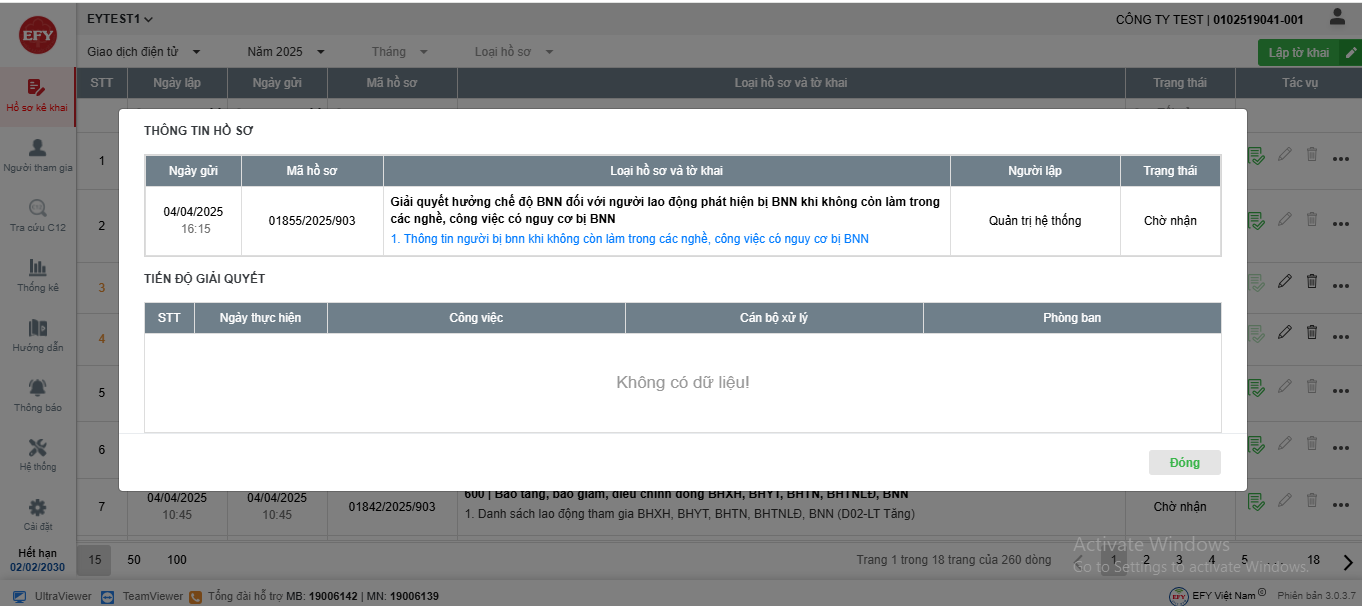Image resolution: width=1362 pixels, height=606 pixels.
Task: Open the Hệ thống tools menu
Action: click(37, 455)
